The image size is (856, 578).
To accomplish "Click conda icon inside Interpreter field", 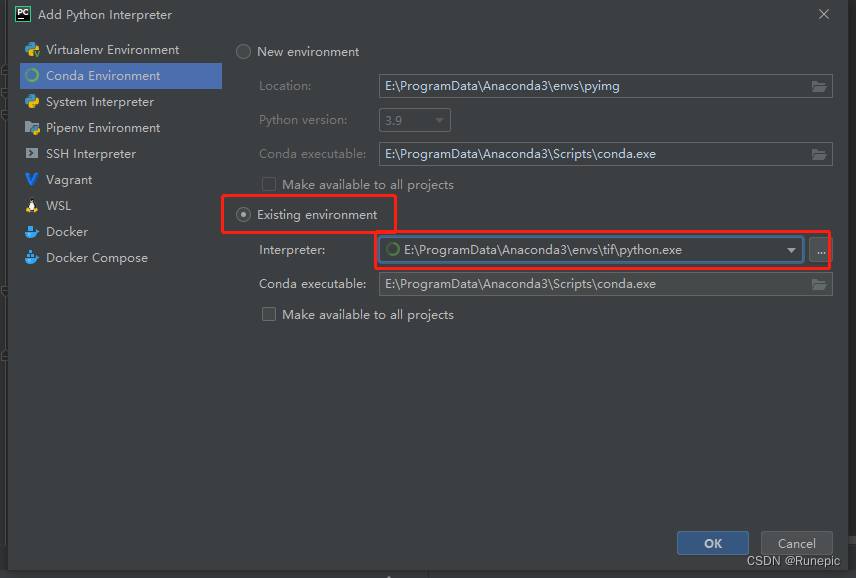I will [393, 250].
